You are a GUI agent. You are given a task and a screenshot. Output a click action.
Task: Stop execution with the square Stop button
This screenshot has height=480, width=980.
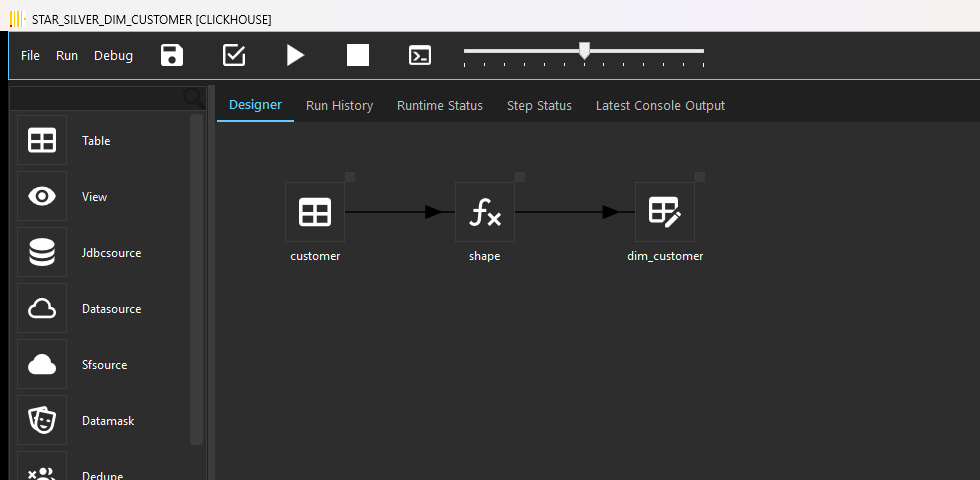click(x=358, y=55)
